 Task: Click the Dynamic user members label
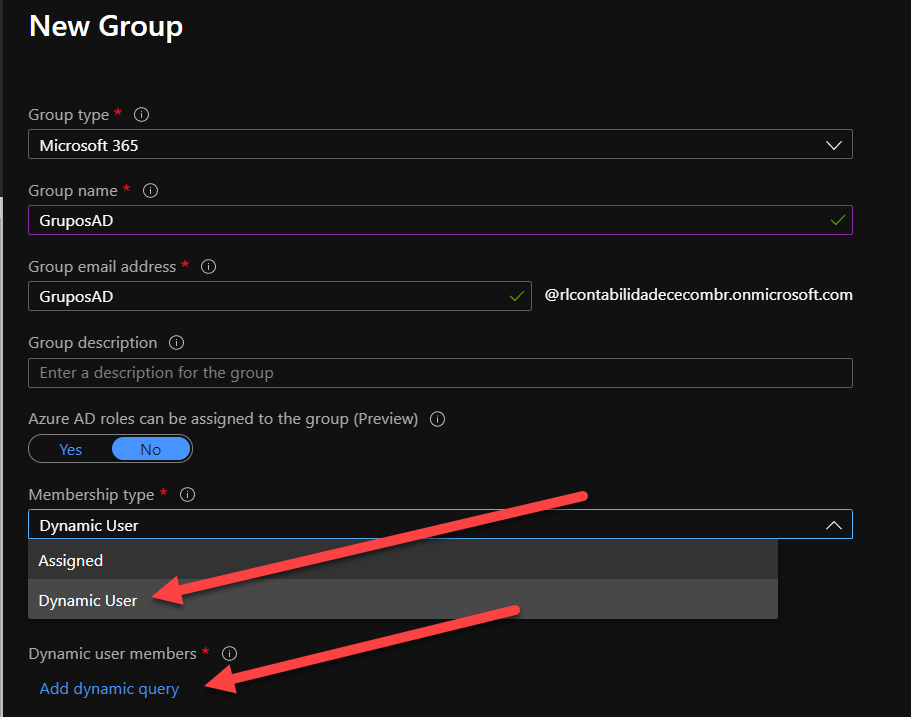[112, 654]
